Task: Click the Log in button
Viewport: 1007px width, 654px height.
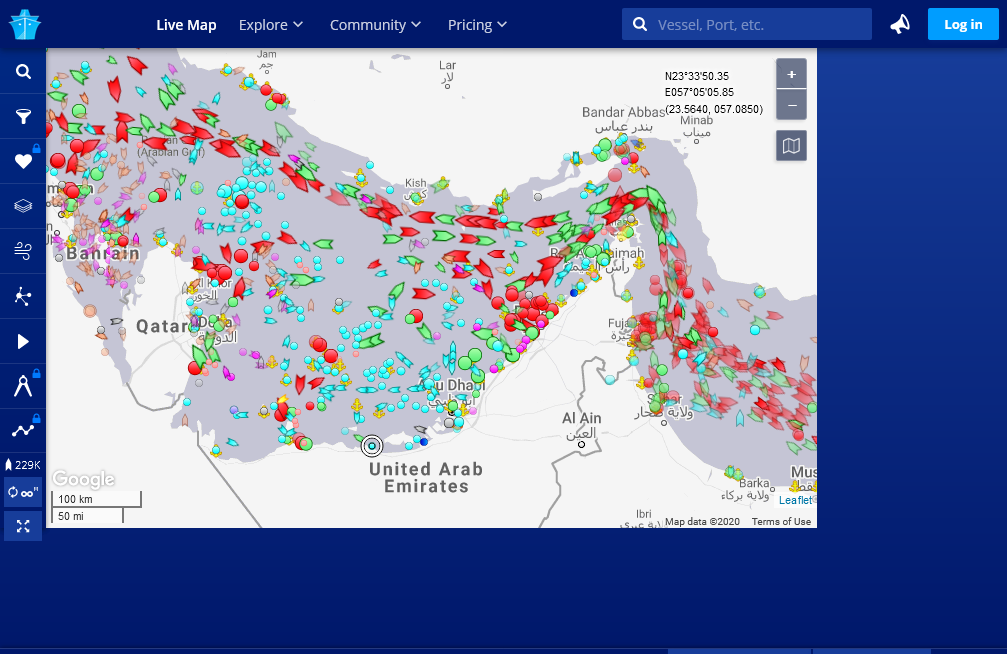Action: tap(963, 24)
